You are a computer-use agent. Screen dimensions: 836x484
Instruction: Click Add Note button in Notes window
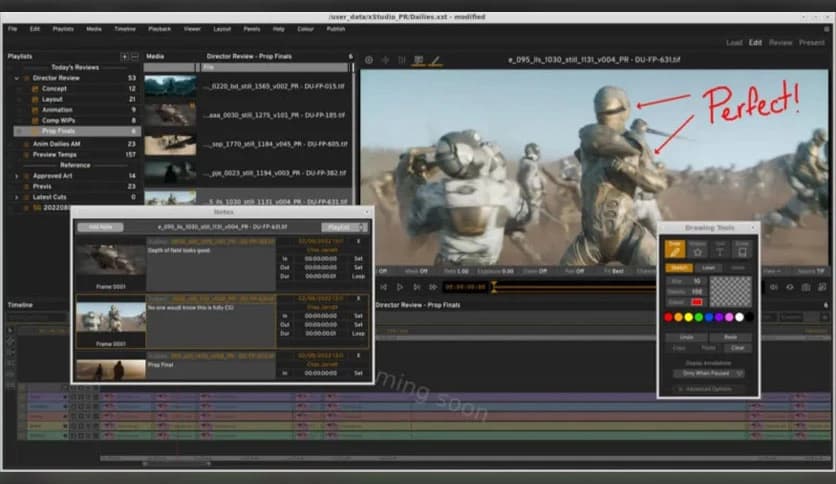100,227
